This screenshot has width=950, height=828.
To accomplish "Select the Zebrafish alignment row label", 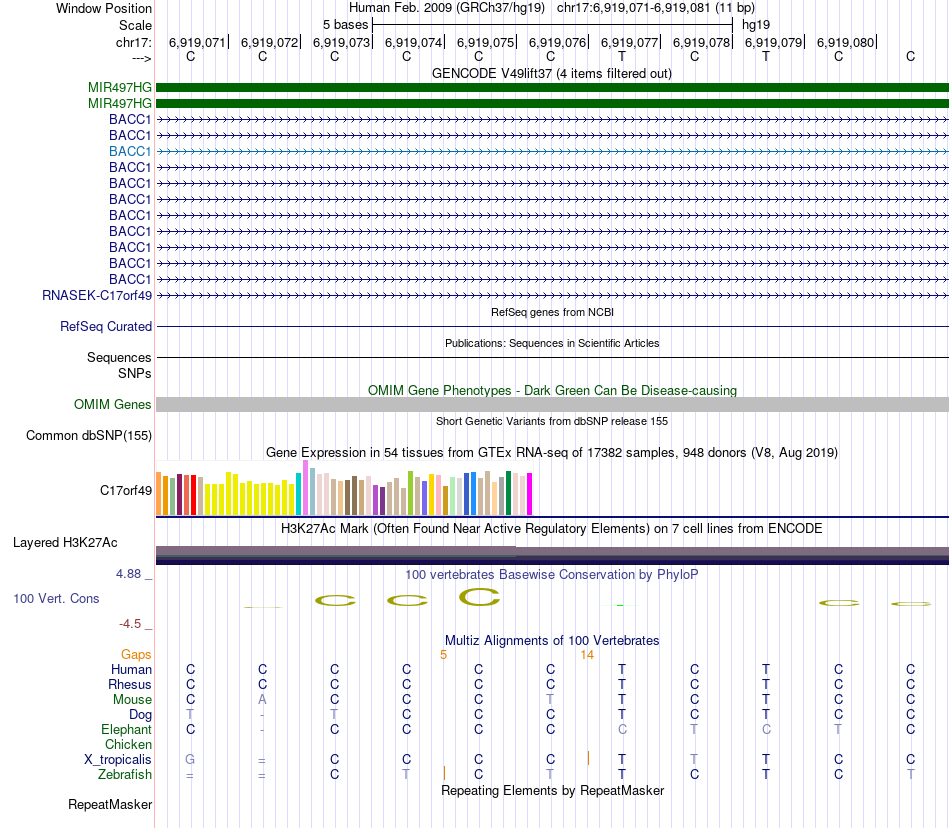I will point(125,774).
